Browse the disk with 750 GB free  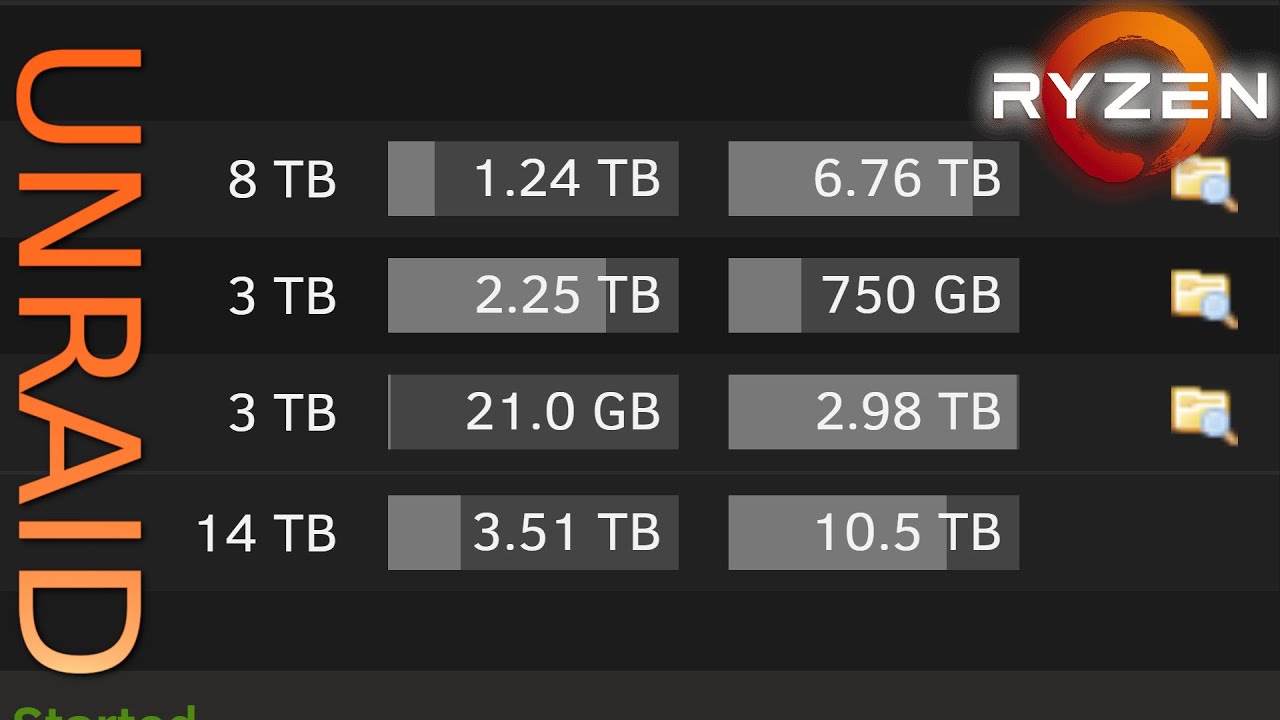1203,298
